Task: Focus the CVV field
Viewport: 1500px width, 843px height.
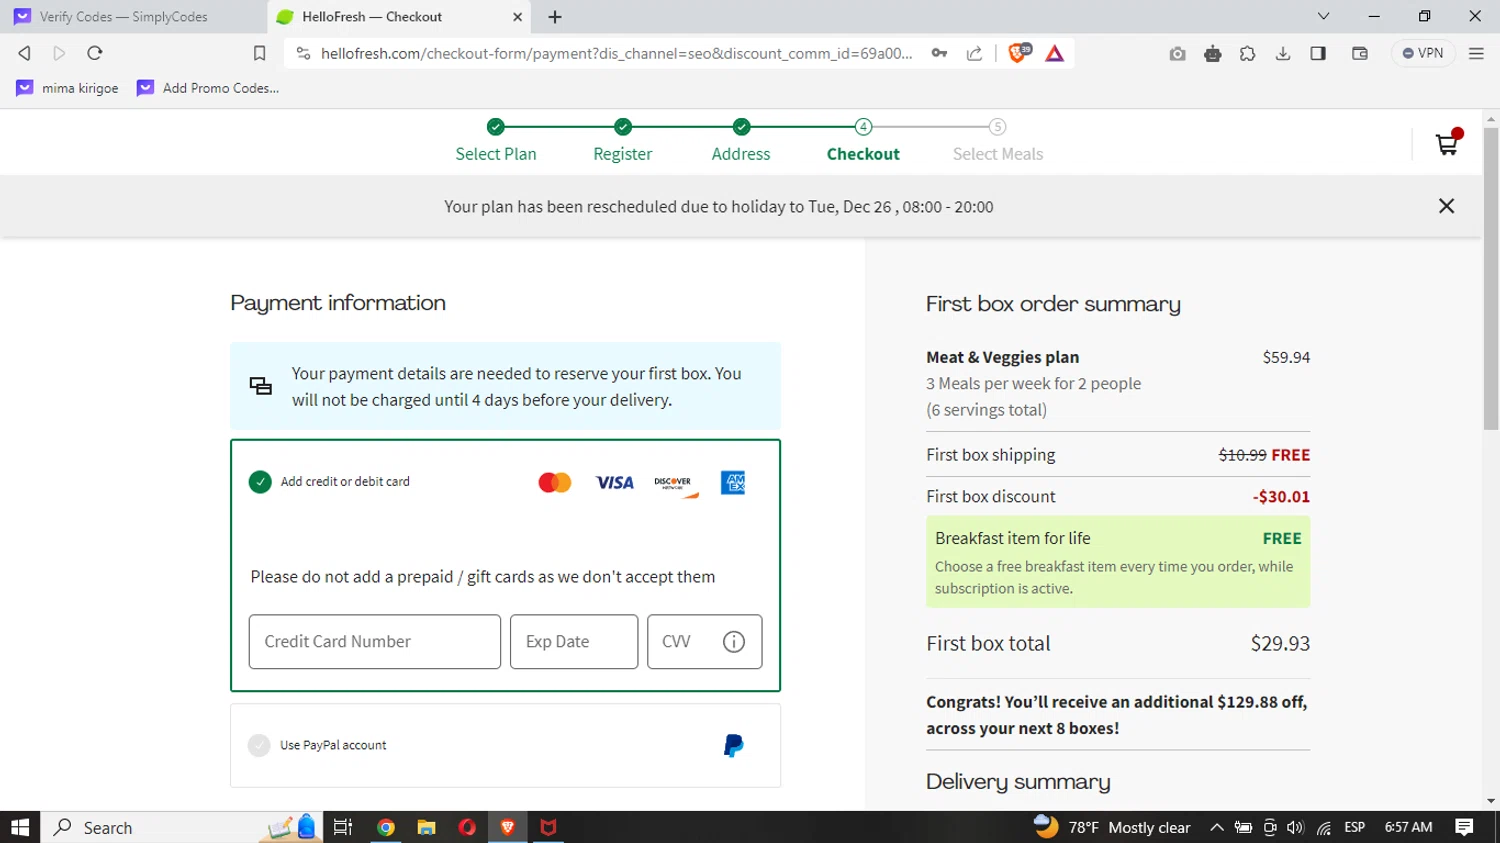Action: click(x=705, y=642)
